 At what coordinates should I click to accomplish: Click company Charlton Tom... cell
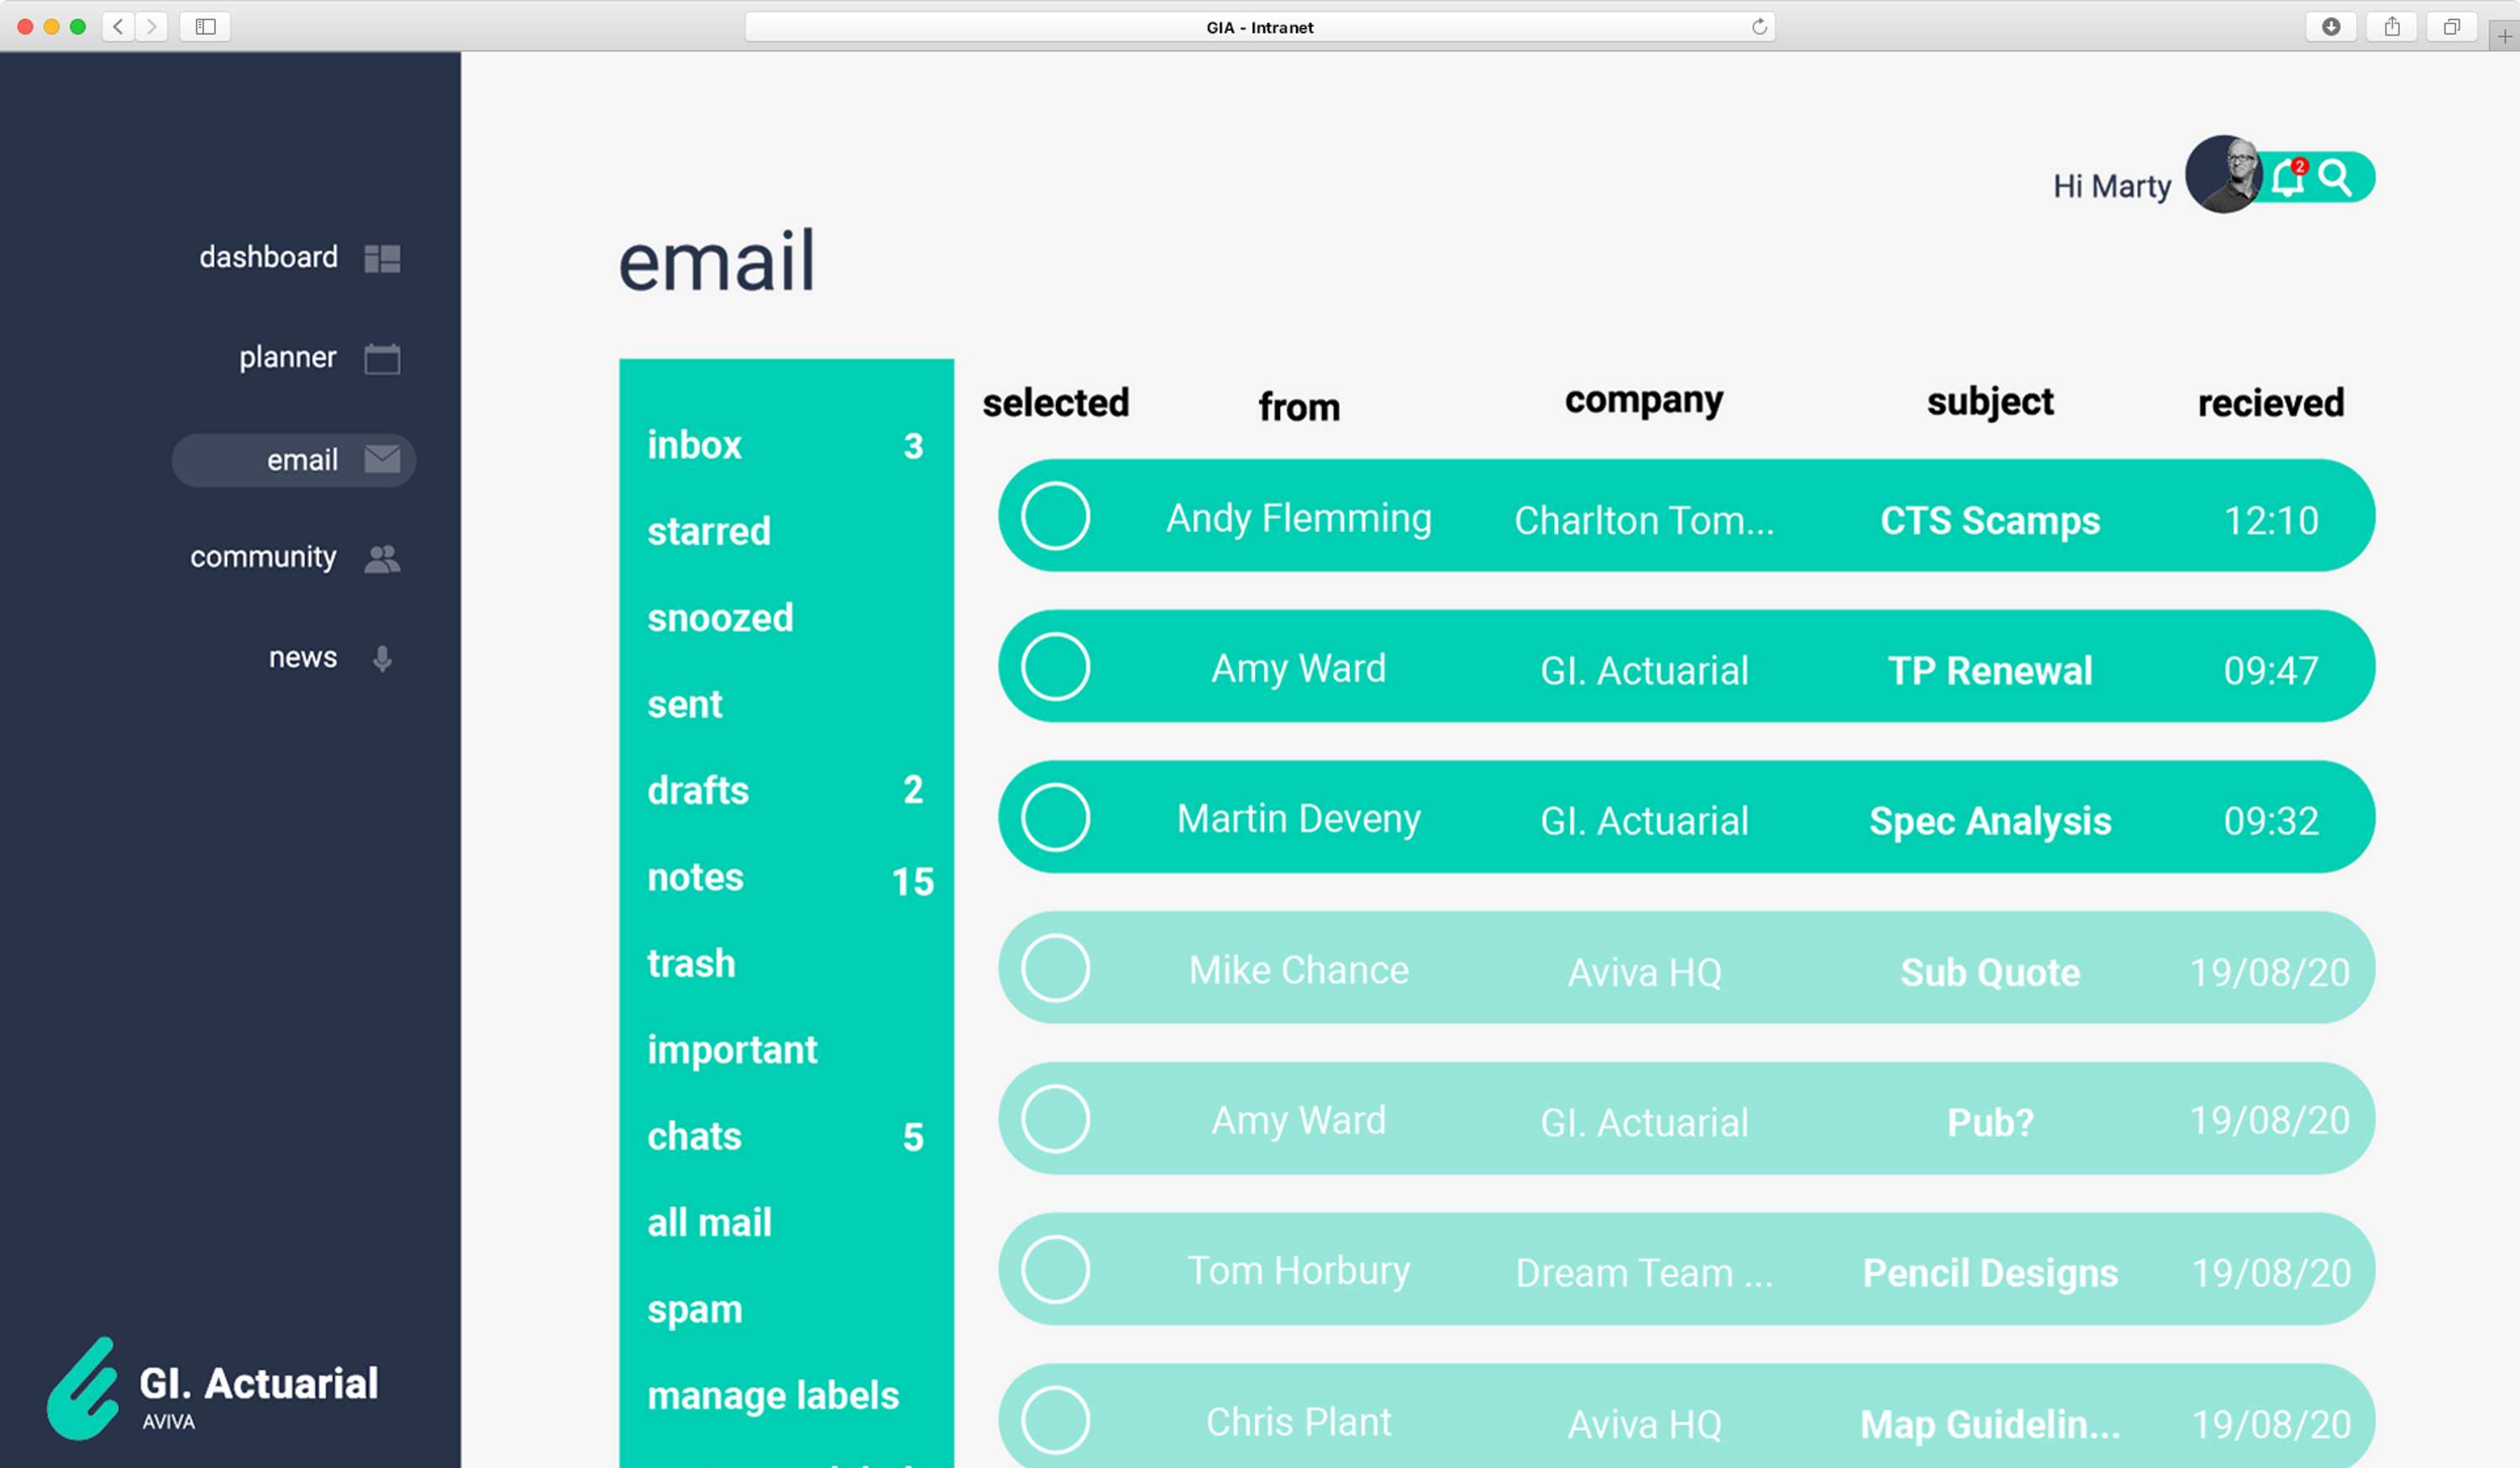coord(1644,520)
